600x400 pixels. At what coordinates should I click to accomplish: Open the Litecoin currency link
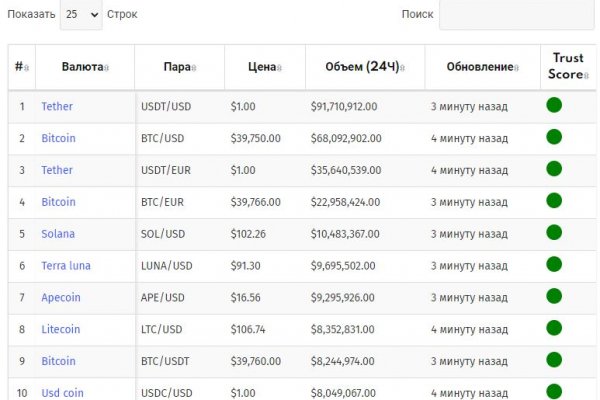(x=61, y=329)
